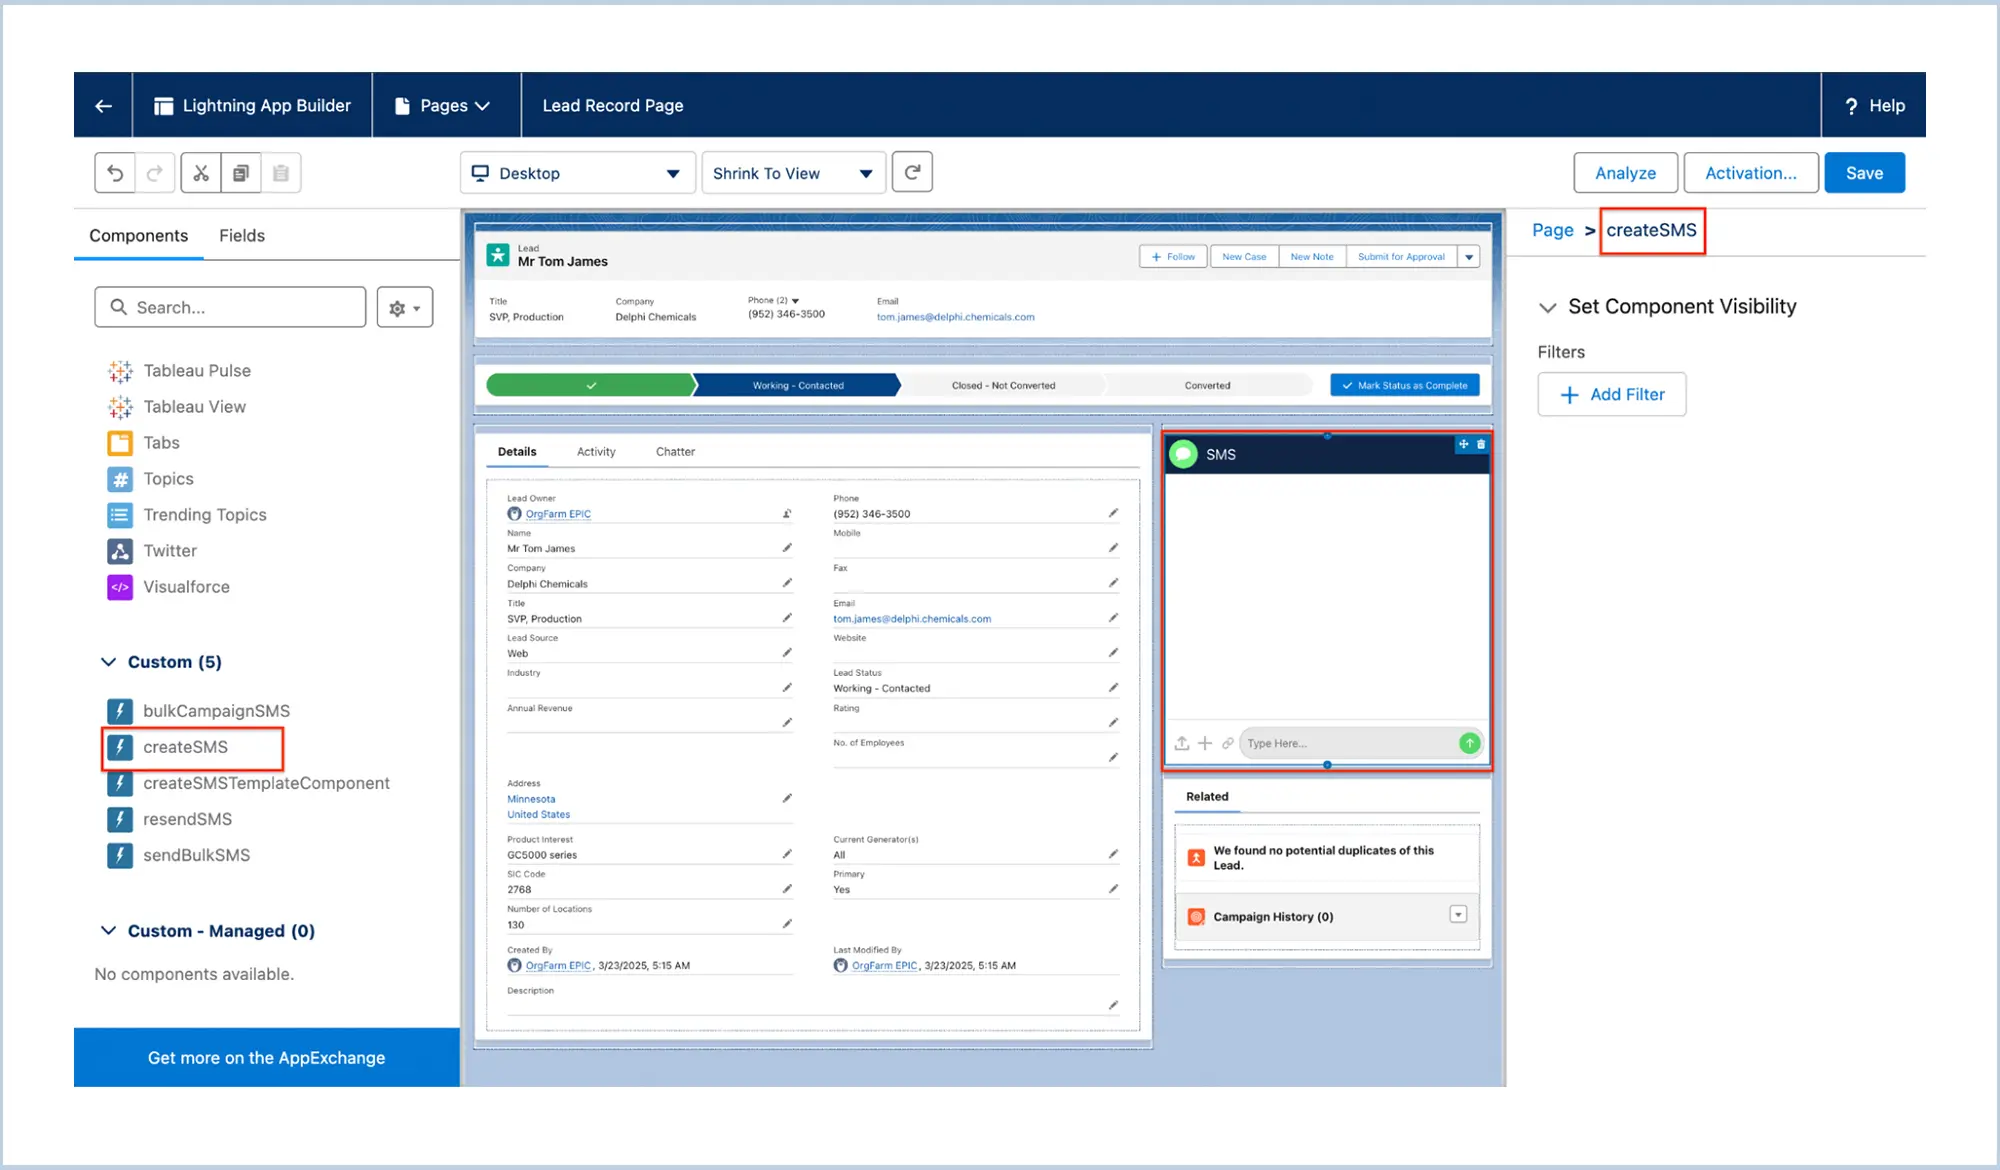
Task: Click the undo icon in toolbar
Action: point(115,173)
